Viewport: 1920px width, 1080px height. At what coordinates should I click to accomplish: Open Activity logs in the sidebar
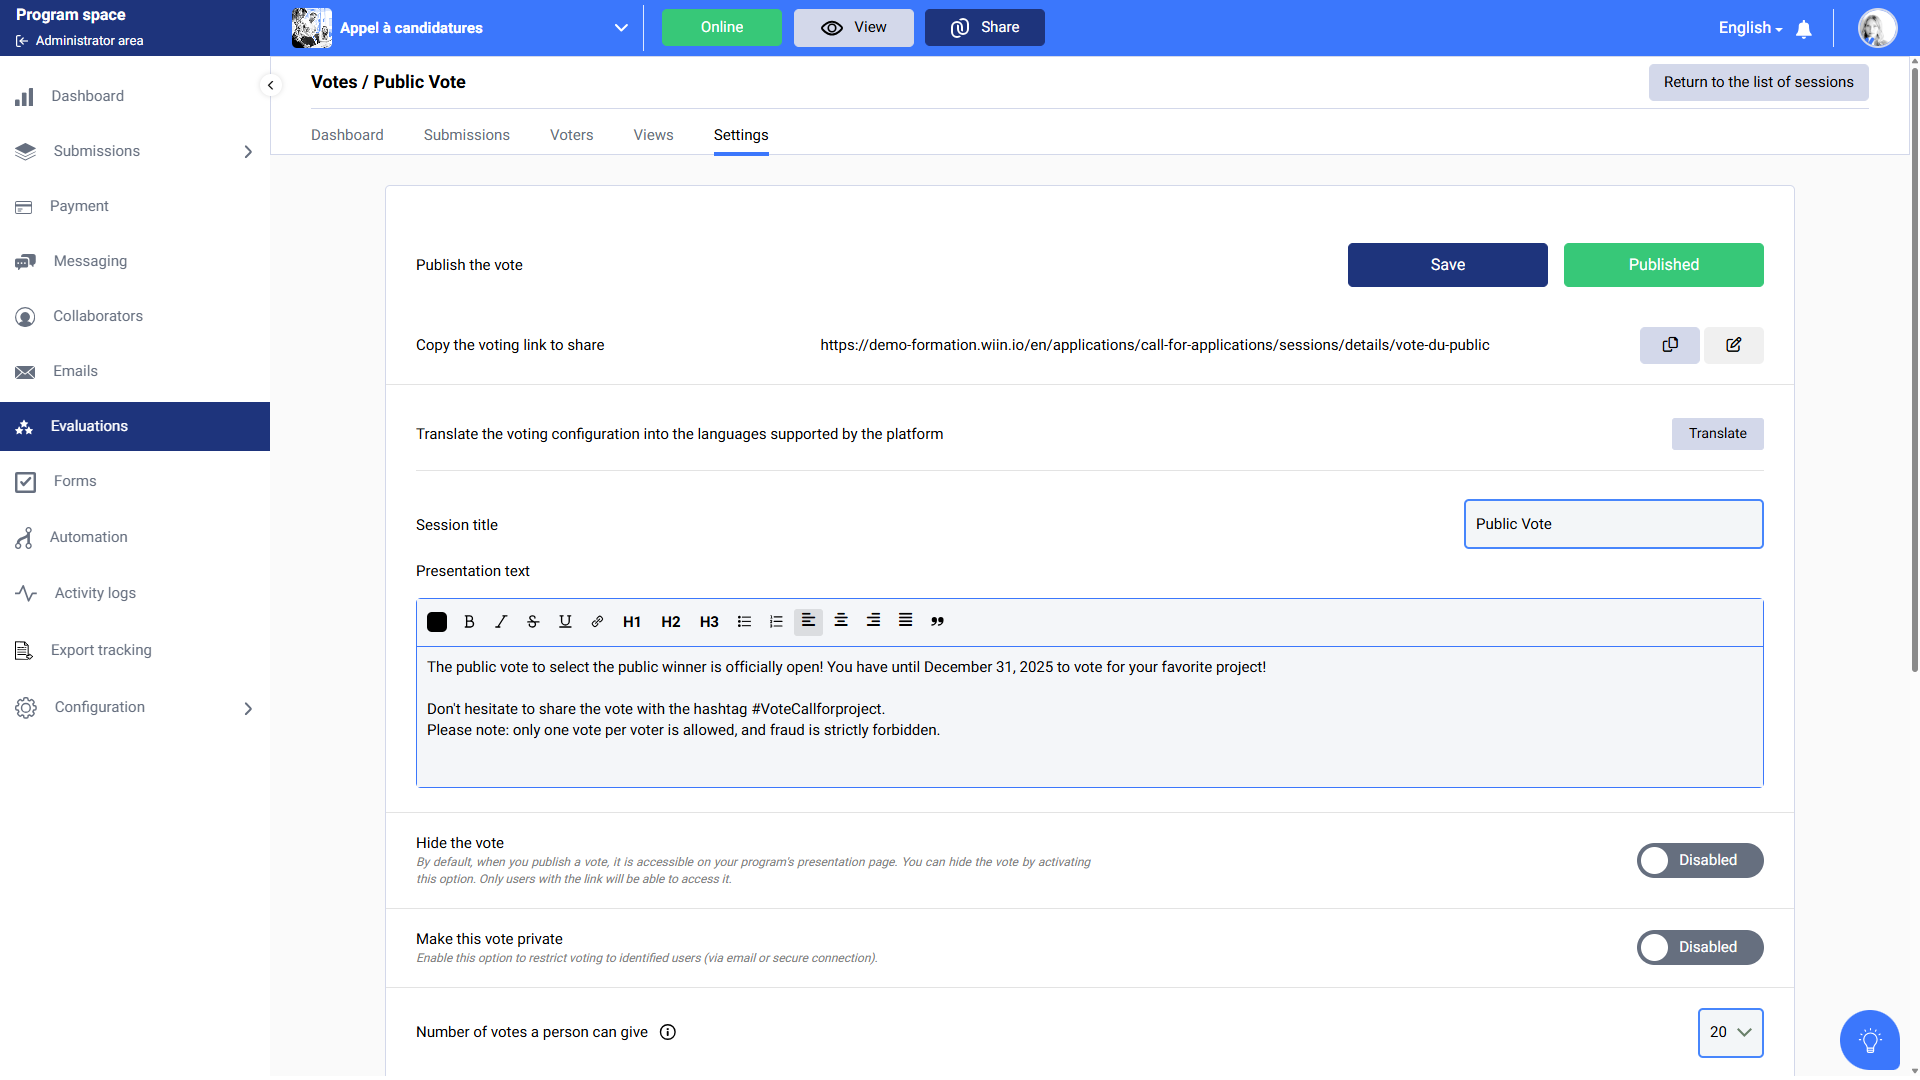[x=95, y=593]
